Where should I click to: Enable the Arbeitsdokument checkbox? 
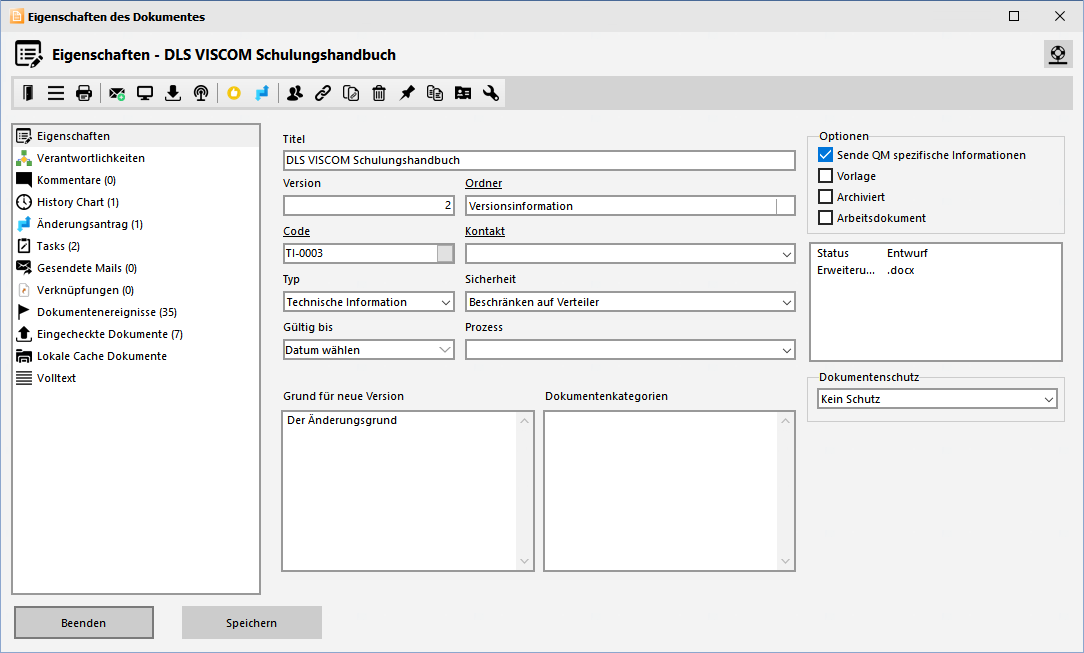click(x=825, y=218)
